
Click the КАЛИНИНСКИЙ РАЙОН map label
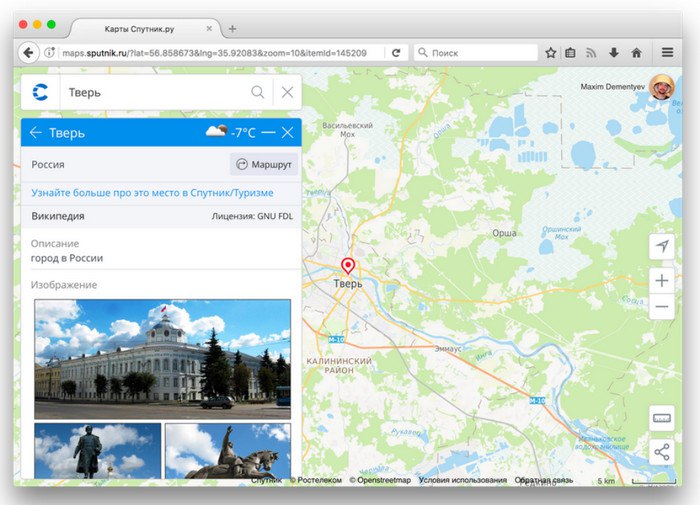[339, 365]
